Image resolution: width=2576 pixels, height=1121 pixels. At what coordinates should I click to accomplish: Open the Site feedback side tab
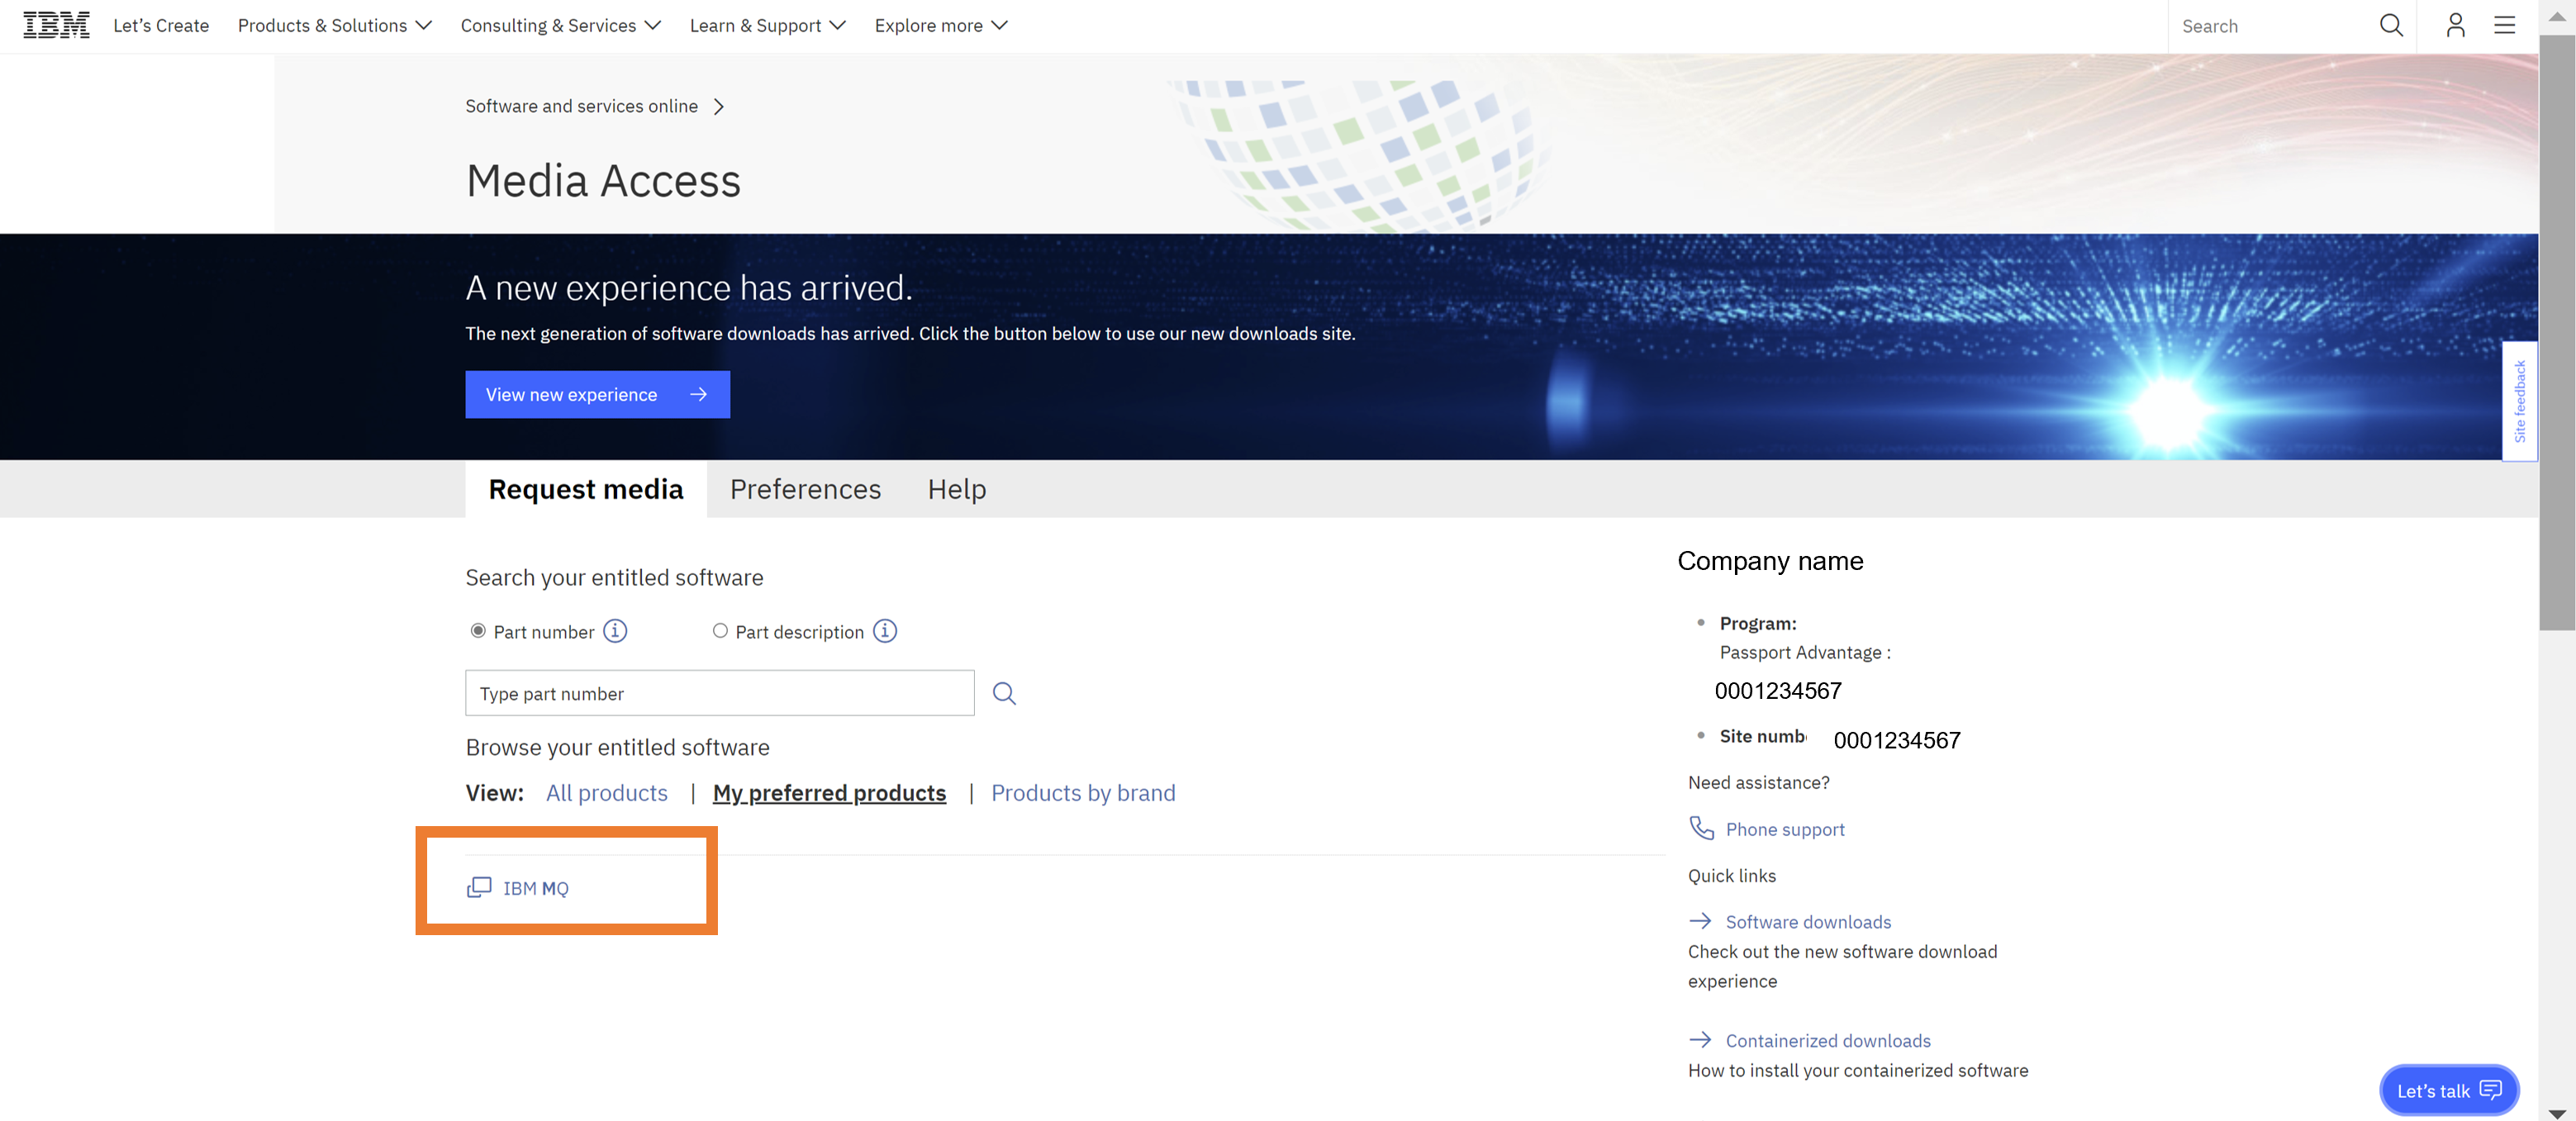pyautogui.click(x=2519, y=401)
